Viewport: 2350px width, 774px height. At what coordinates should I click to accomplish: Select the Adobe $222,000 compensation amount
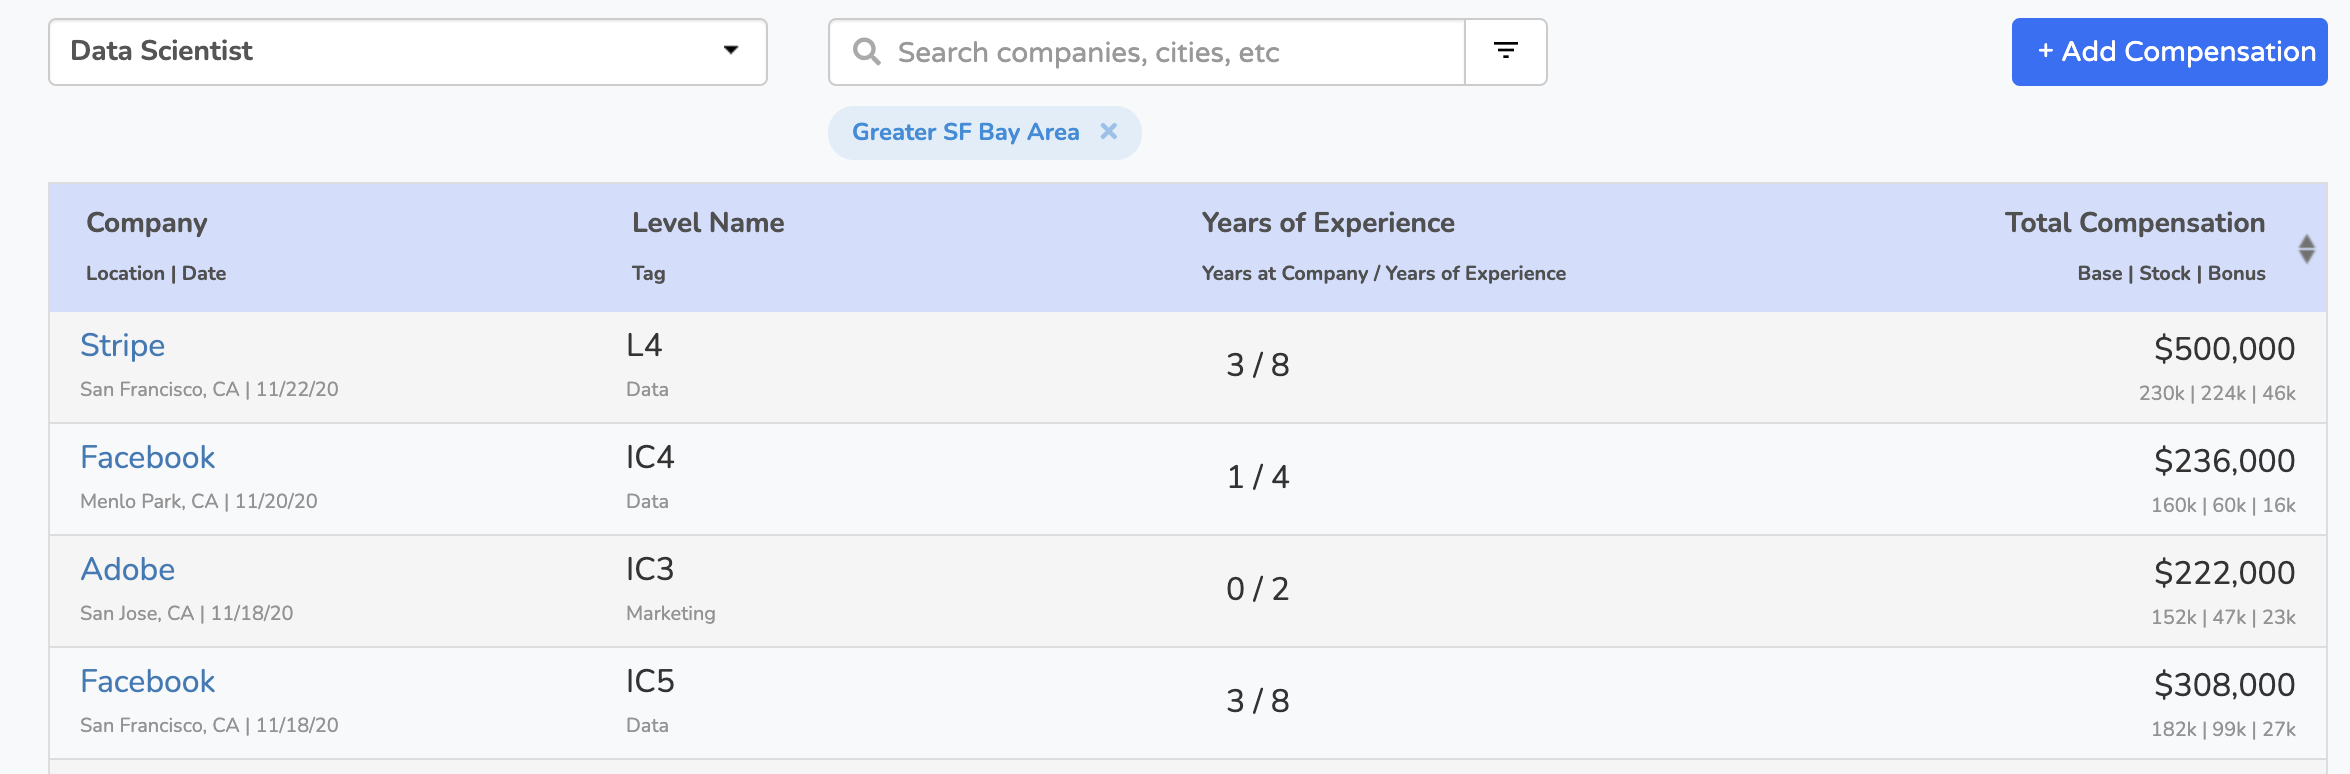(2224, 573)
